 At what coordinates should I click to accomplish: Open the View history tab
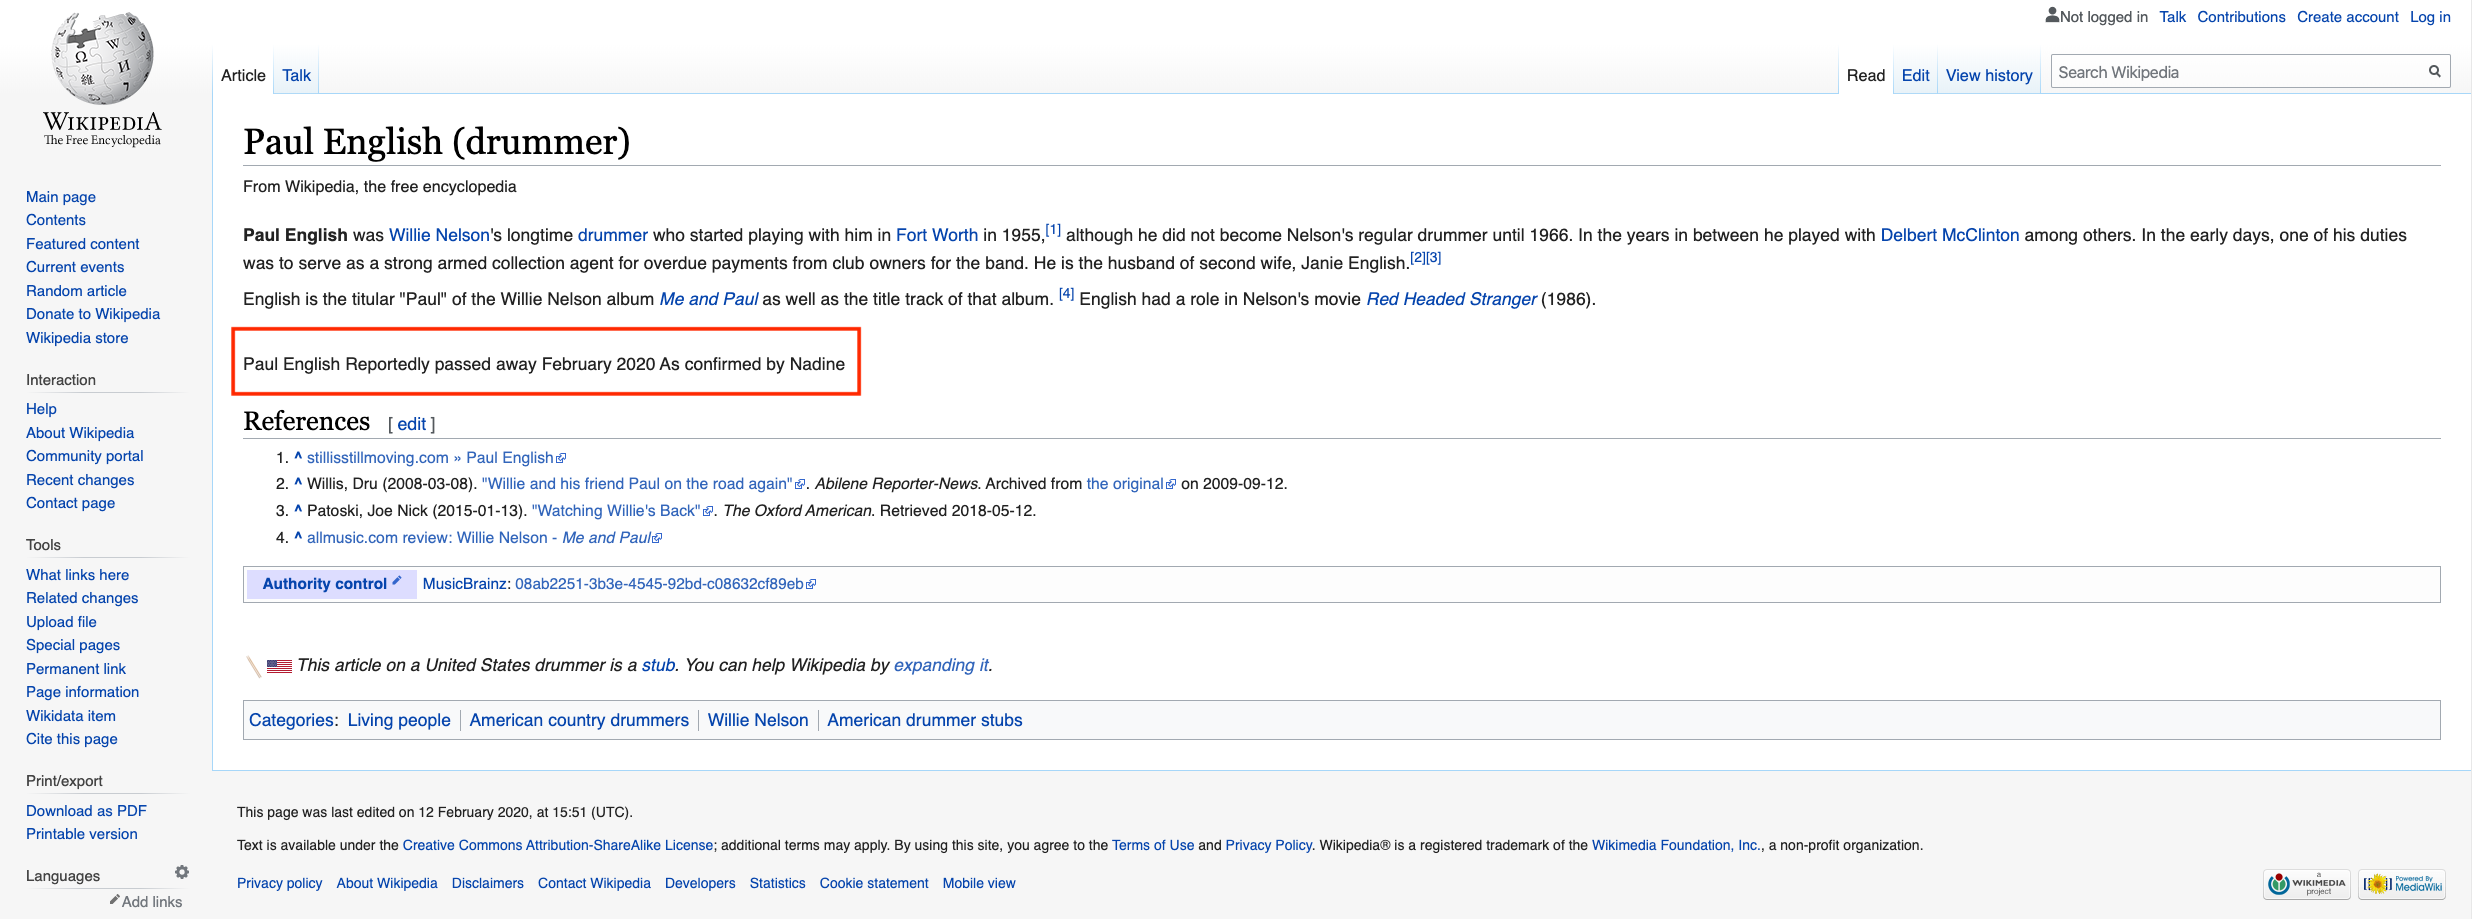1988,75
